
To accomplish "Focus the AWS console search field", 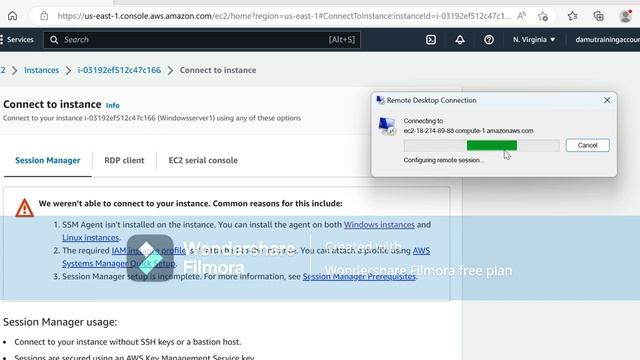I will 202,40.
